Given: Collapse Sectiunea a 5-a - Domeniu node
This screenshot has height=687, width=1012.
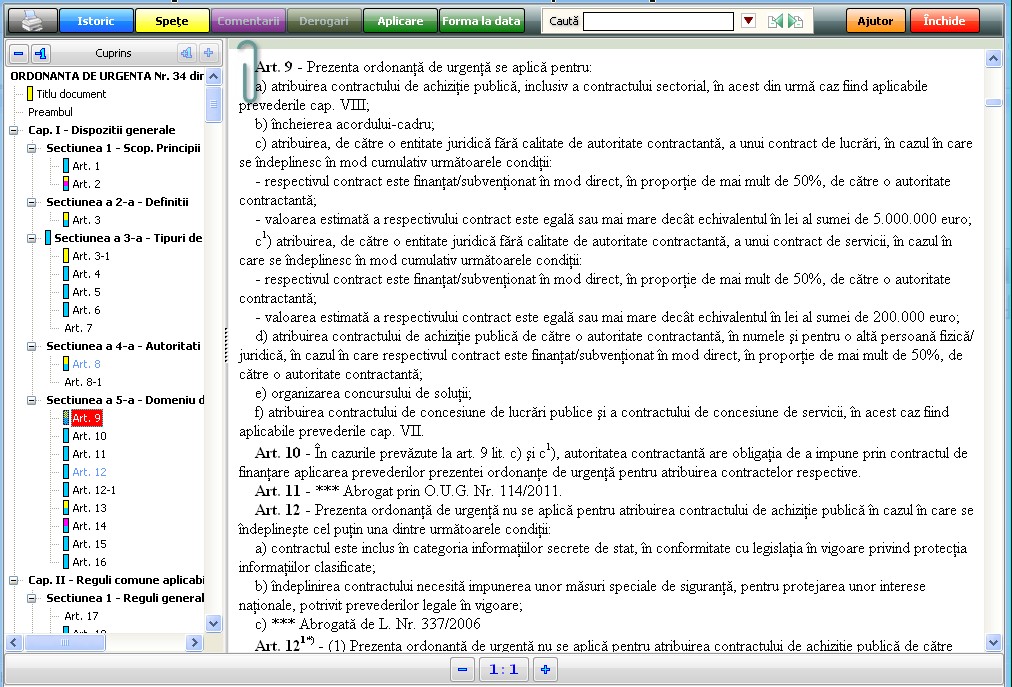Looking at the screenshot, I should [32, 400].
